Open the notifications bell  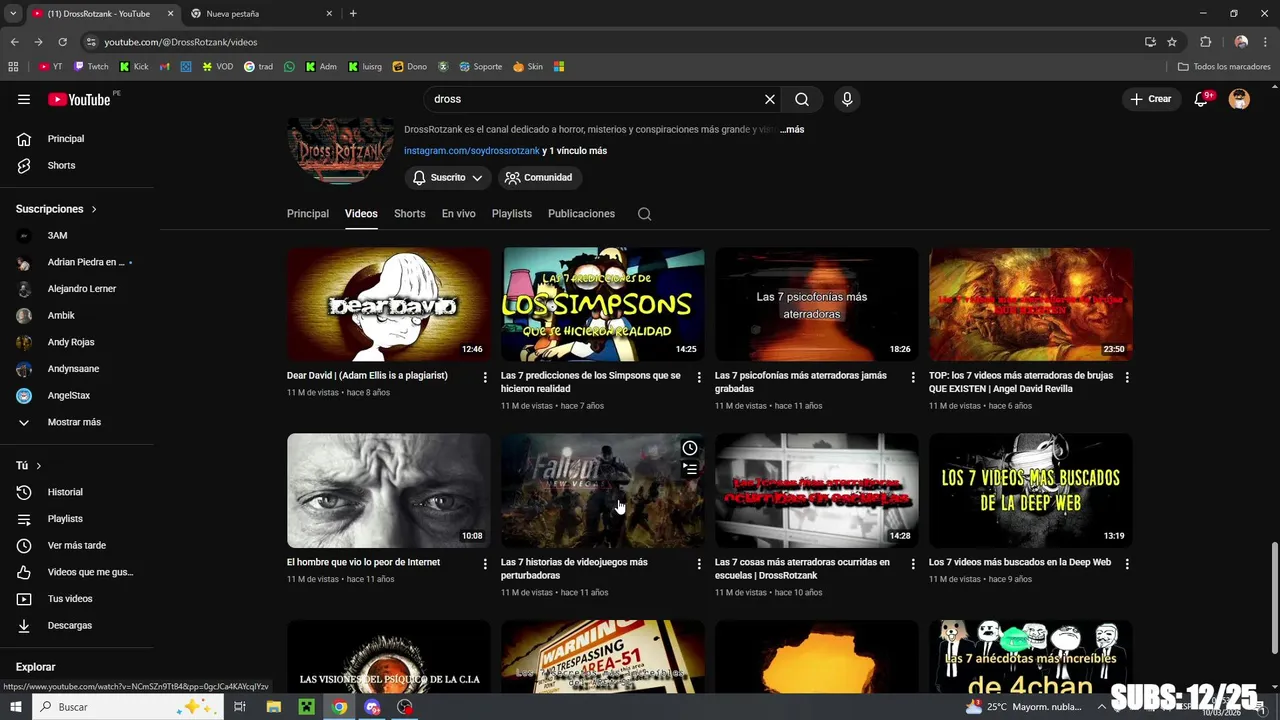[1202, 99]
